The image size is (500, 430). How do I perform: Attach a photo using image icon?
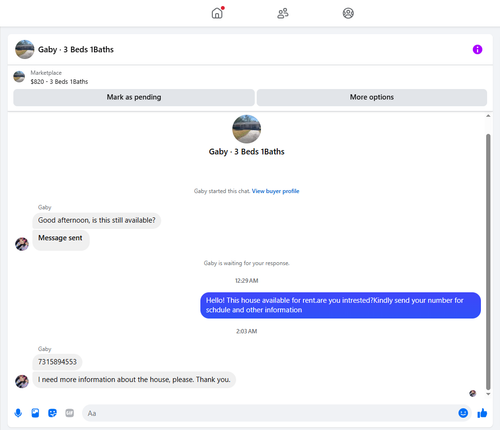tap(35, 413)
